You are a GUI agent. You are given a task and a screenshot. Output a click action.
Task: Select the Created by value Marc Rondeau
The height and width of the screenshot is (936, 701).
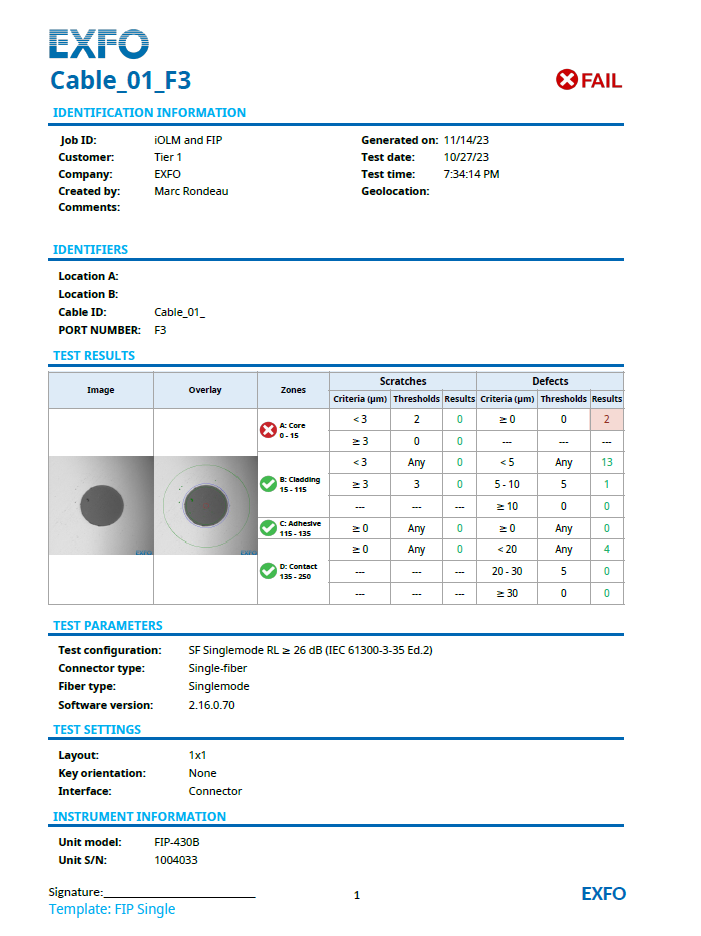pos(191,191)
